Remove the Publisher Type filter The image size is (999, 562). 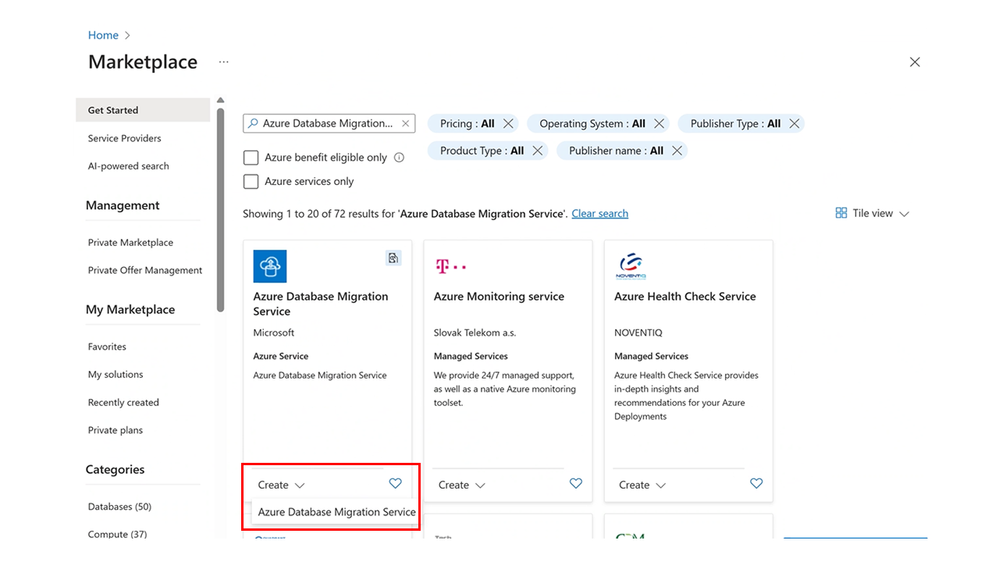pos(794,124)
